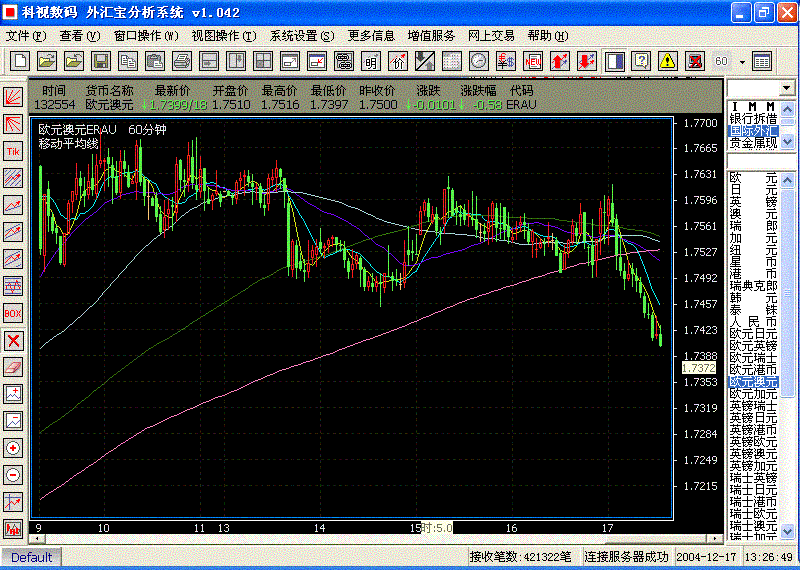The height and width of the screenshot is (570, 800).
Task: Select 欧元英镑 in currency list
Action: 753,345
